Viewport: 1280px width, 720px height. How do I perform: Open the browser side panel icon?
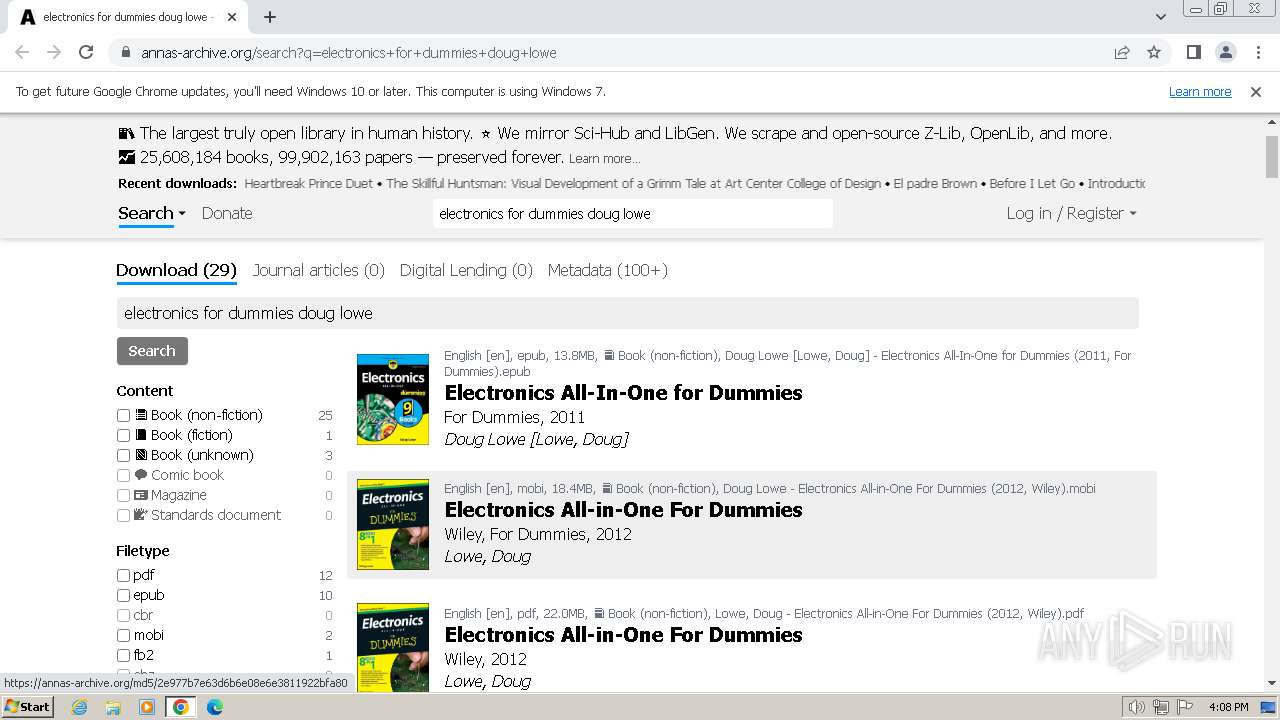tap(1193, 52)
